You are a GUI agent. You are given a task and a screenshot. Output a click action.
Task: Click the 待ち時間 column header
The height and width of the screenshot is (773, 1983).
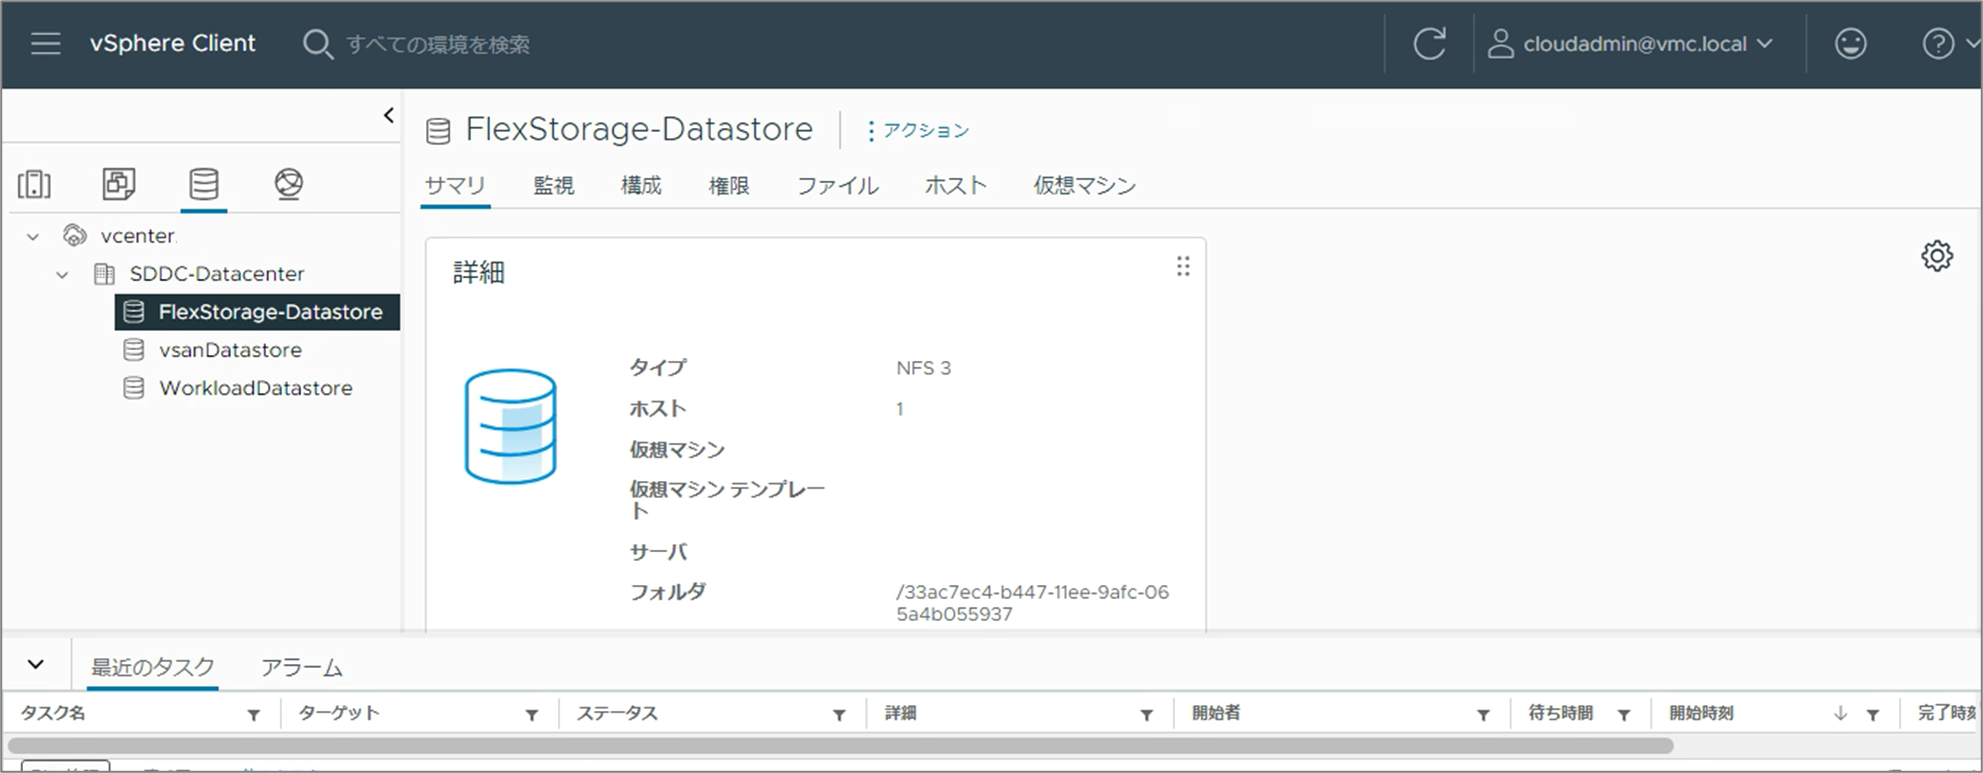point(1561,713)
